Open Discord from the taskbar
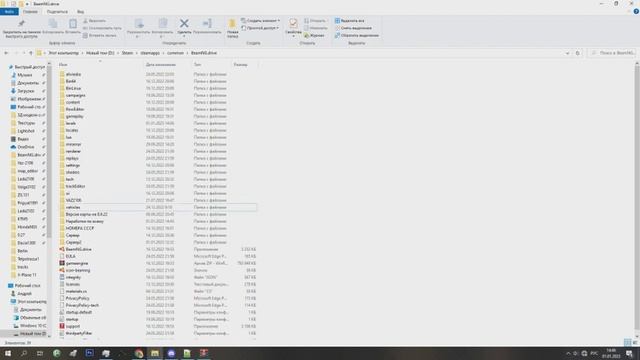This screenshot has width=640, height=360. (x=171, y=353)
